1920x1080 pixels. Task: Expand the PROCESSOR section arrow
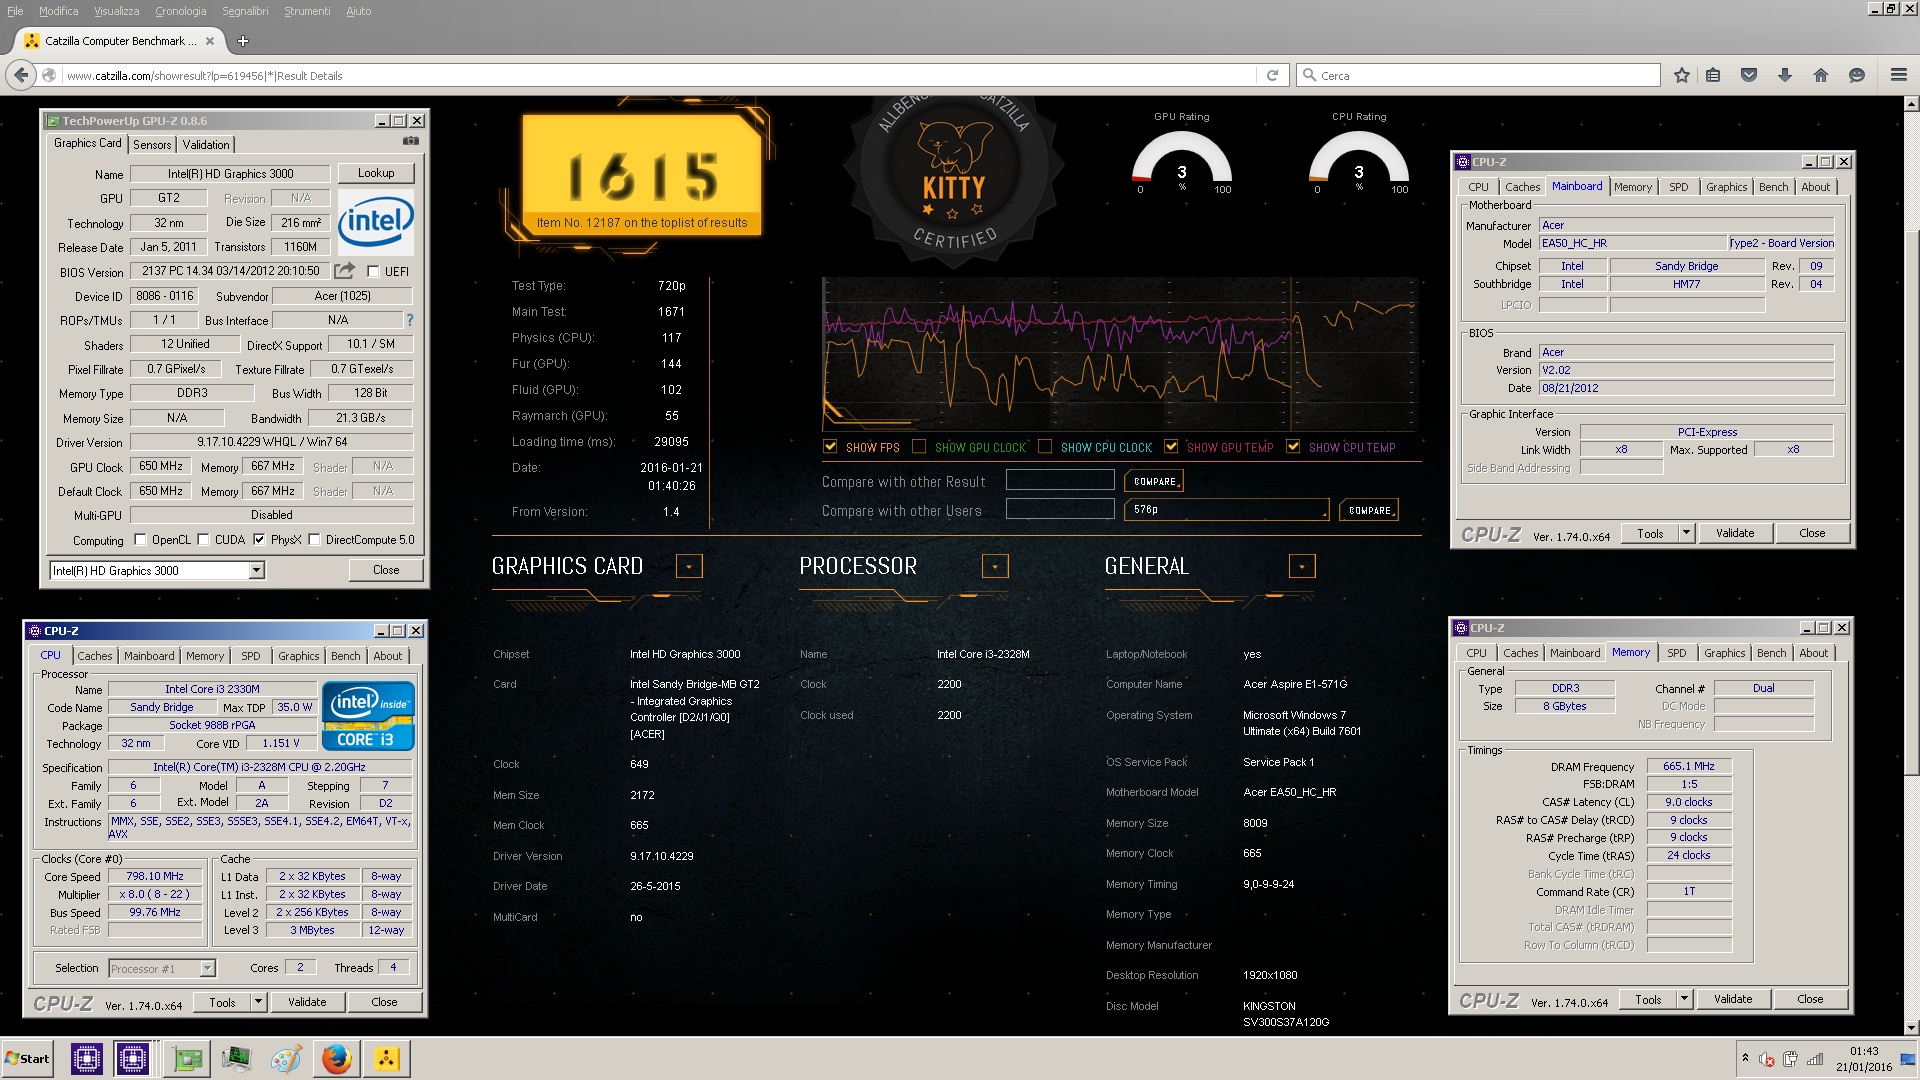995,566
